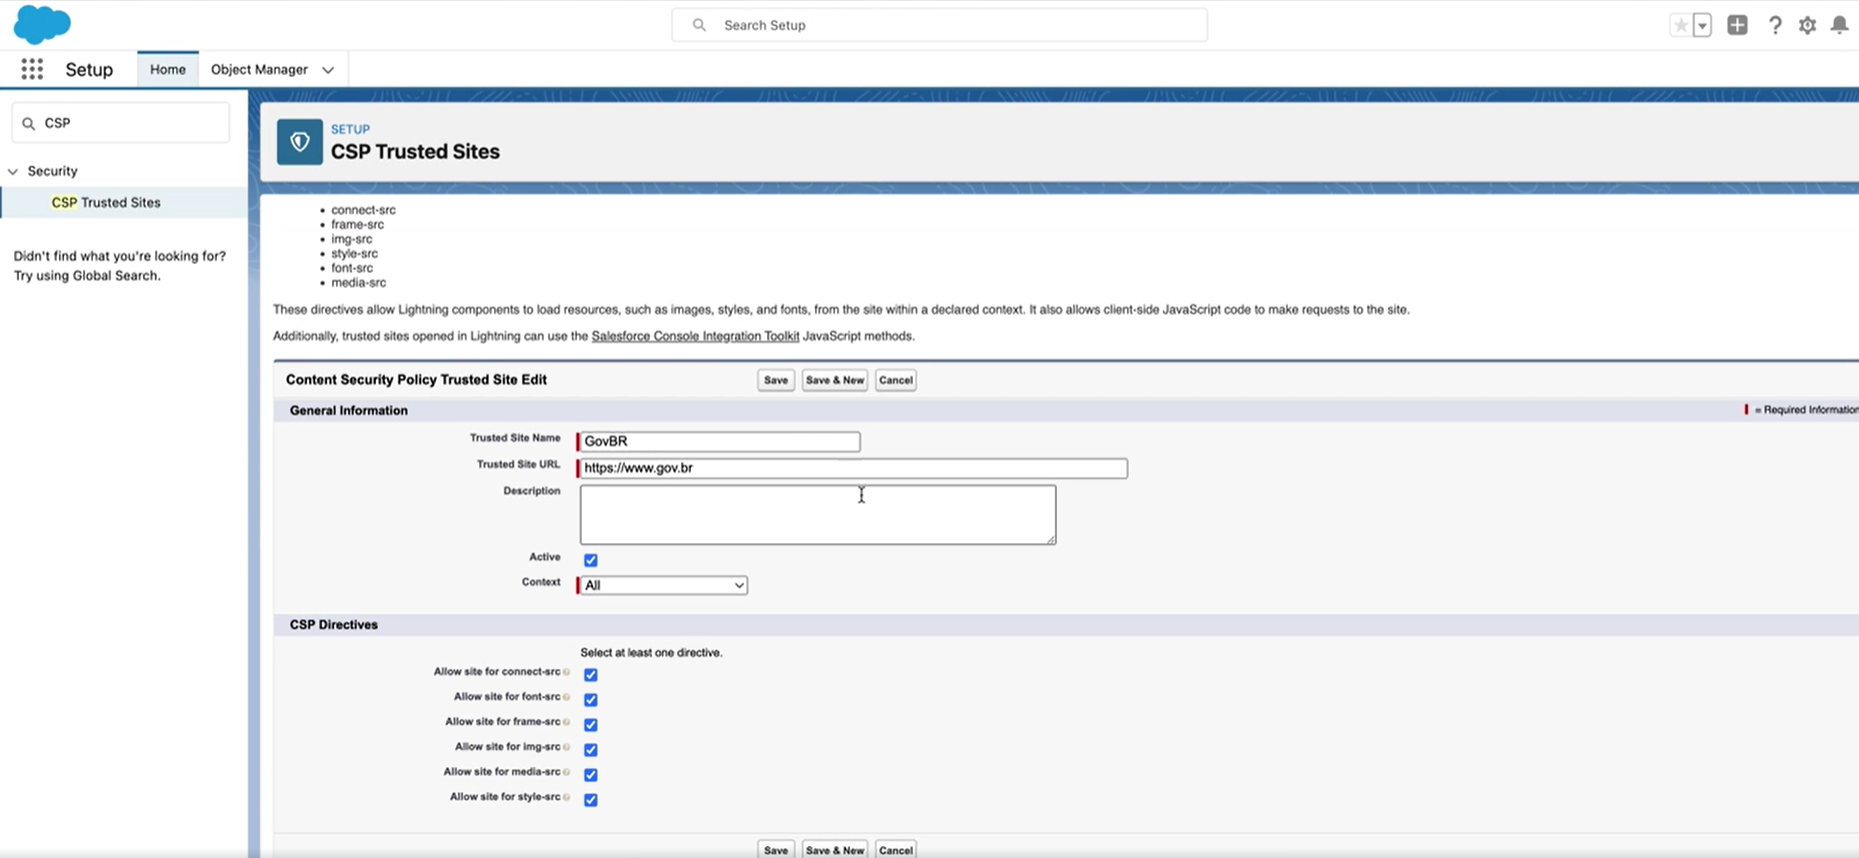Image resolution: width=1859 pixels, height=858 pixels.
Task: Click the Setup app name label
Action: 89,69
